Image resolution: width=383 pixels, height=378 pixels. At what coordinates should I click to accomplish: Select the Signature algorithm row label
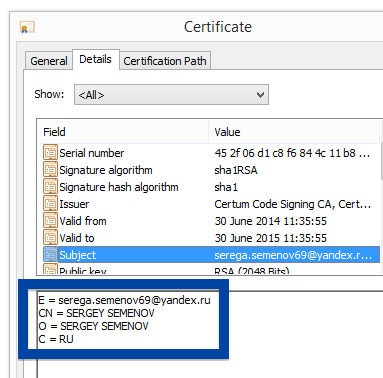point(106,170)
